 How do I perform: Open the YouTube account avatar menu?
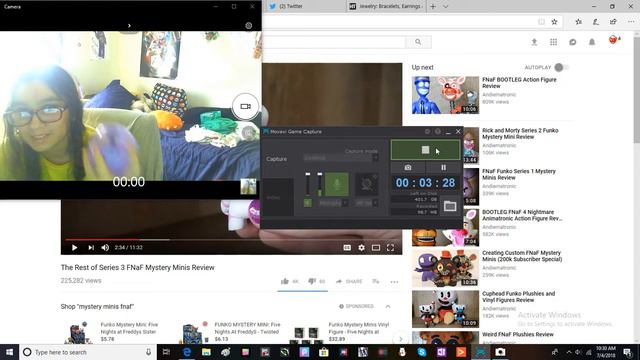(613, 40)
